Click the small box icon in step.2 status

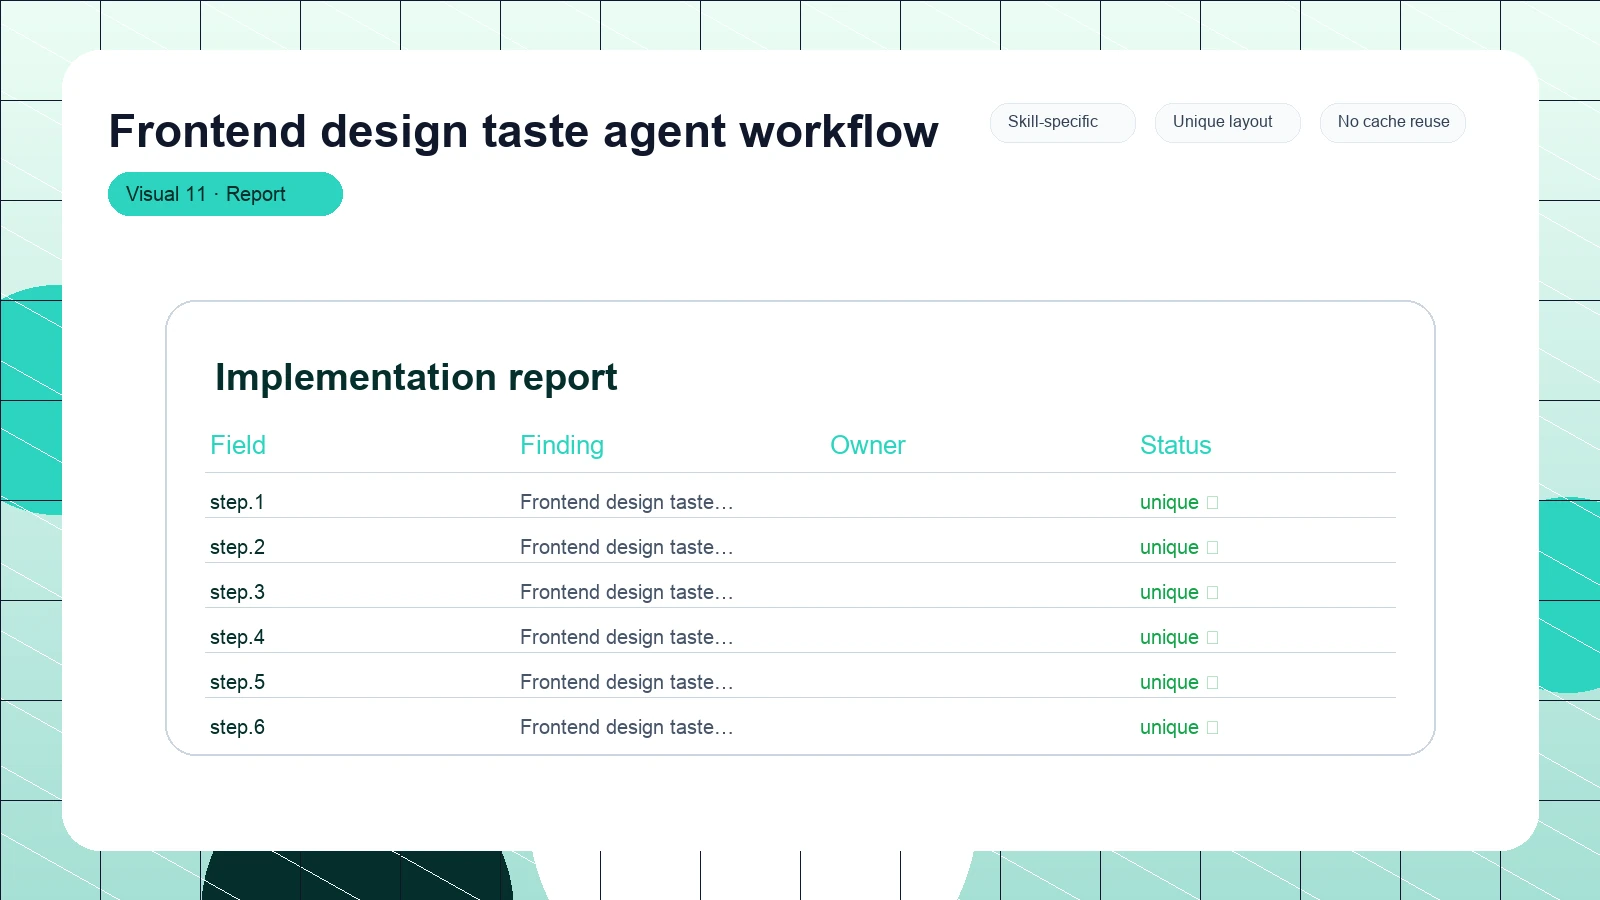[x=1213, y=548]
